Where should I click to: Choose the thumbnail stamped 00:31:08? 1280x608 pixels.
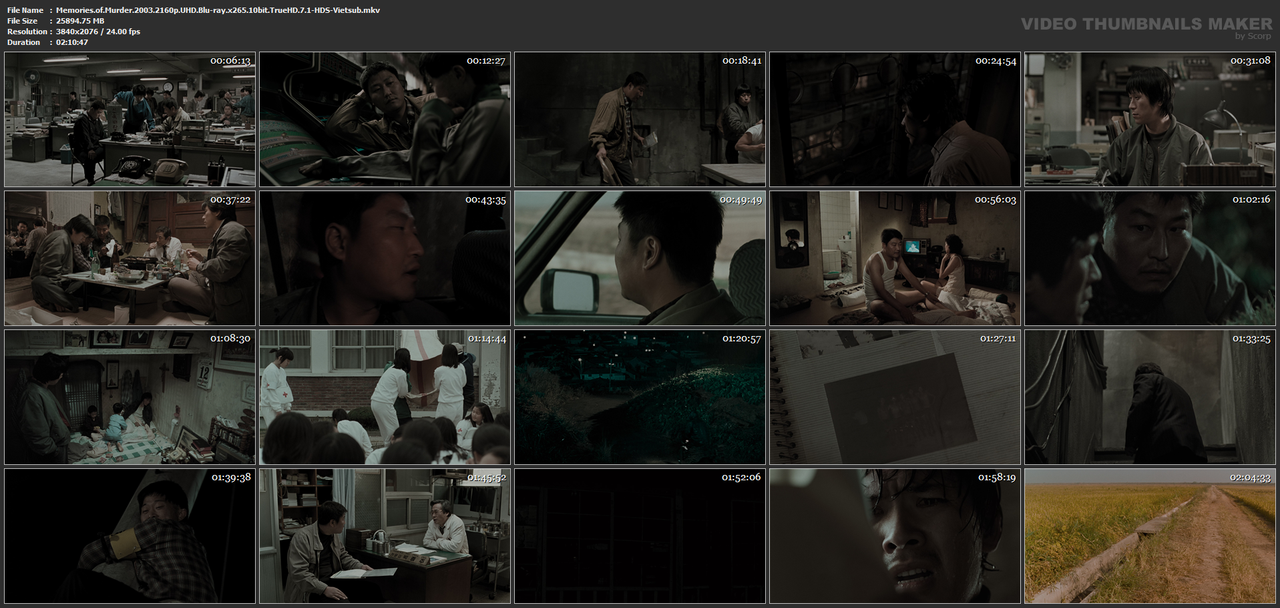[1150, 119]
